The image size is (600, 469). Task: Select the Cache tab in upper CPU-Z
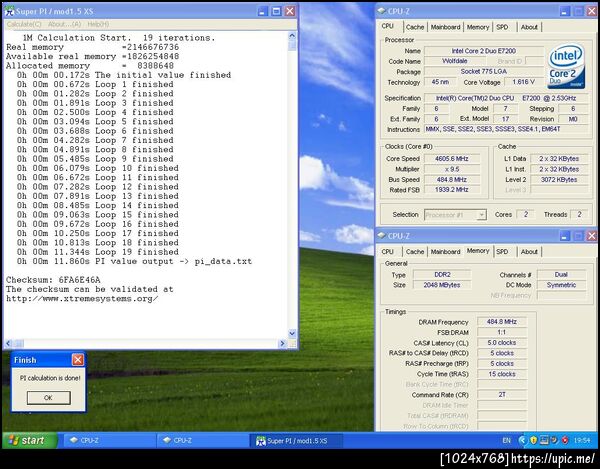coord(415,27)
